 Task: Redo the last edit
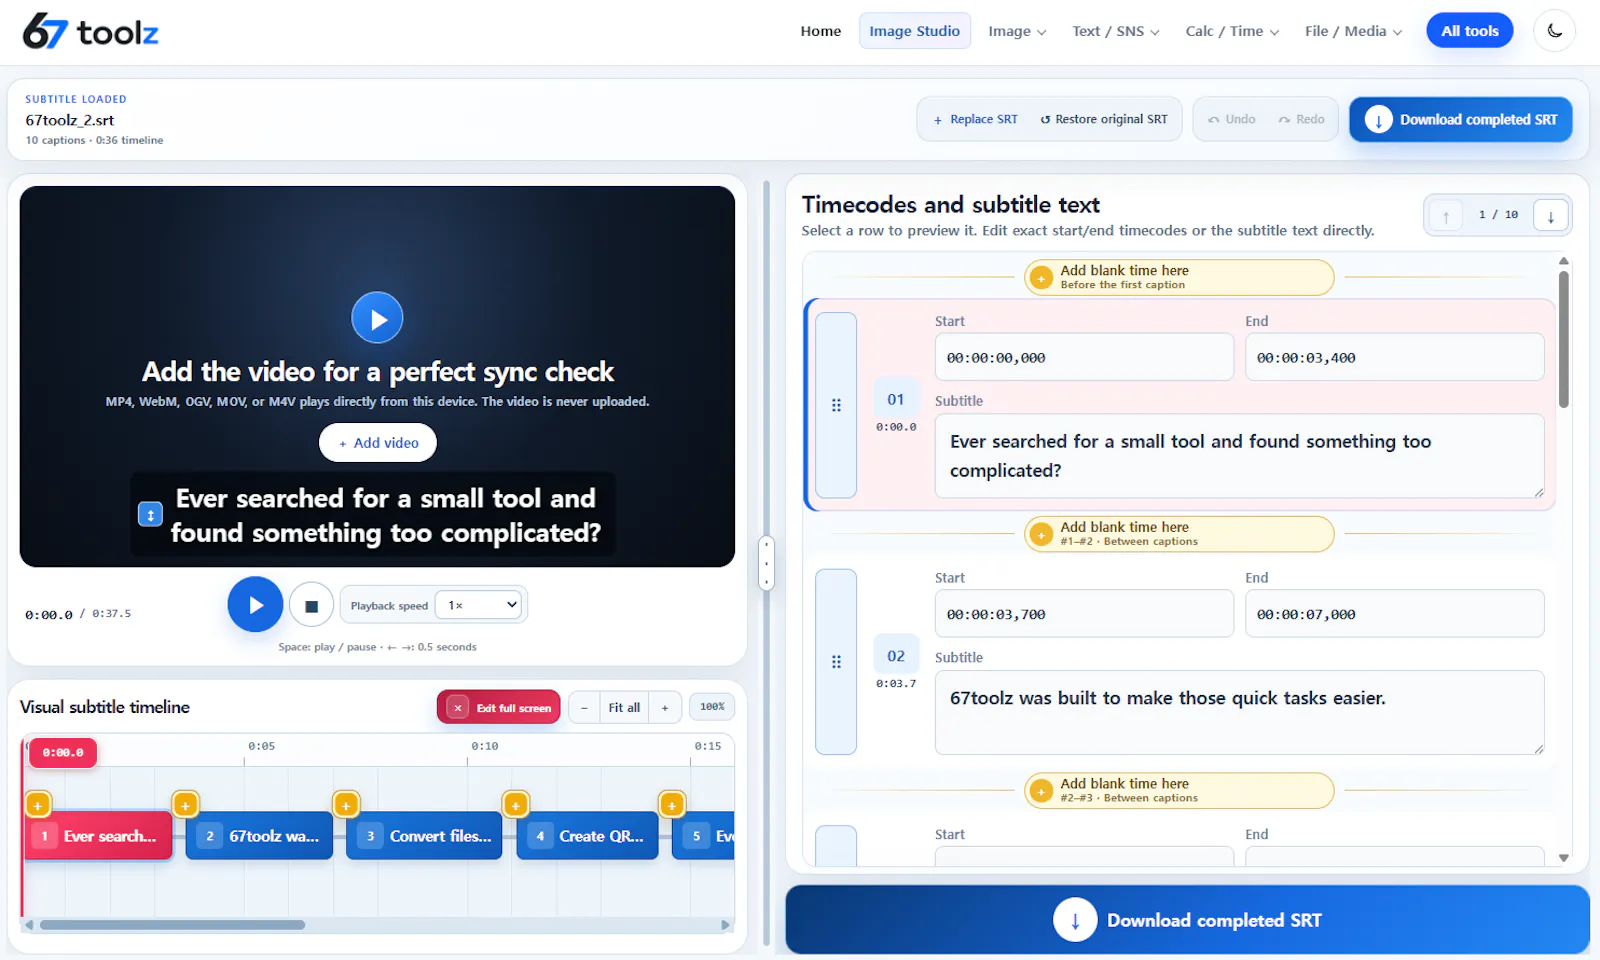tap(1301, 120)
